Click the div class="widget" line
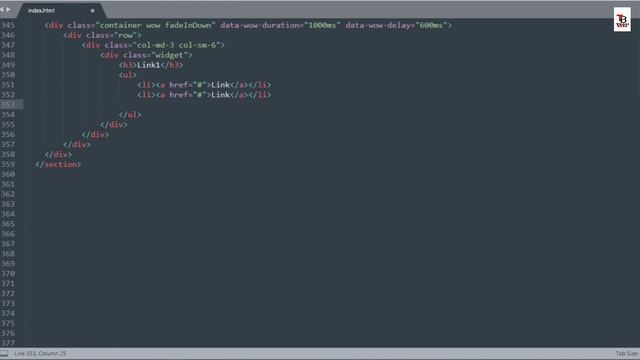This screenshot has width=640, height=360. [146, 55]
